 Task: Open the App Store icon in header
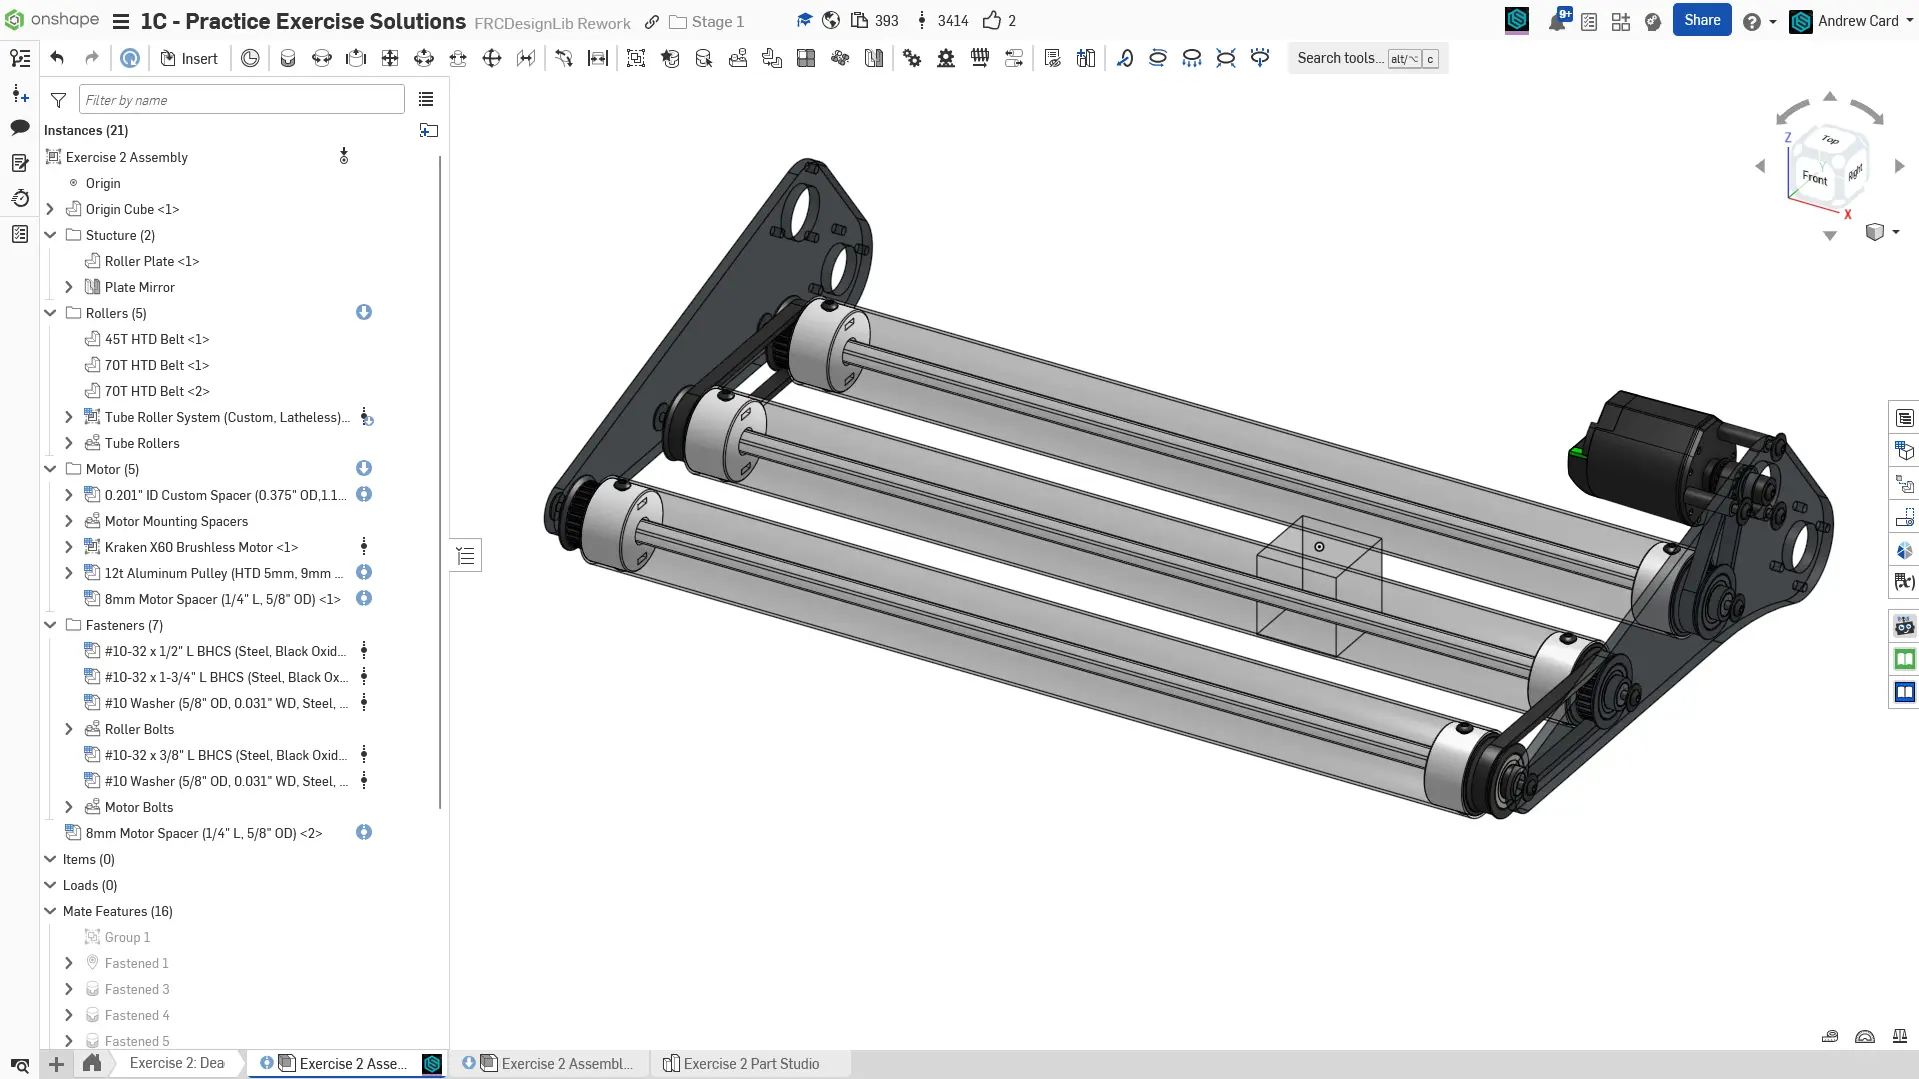(1621, 21)
